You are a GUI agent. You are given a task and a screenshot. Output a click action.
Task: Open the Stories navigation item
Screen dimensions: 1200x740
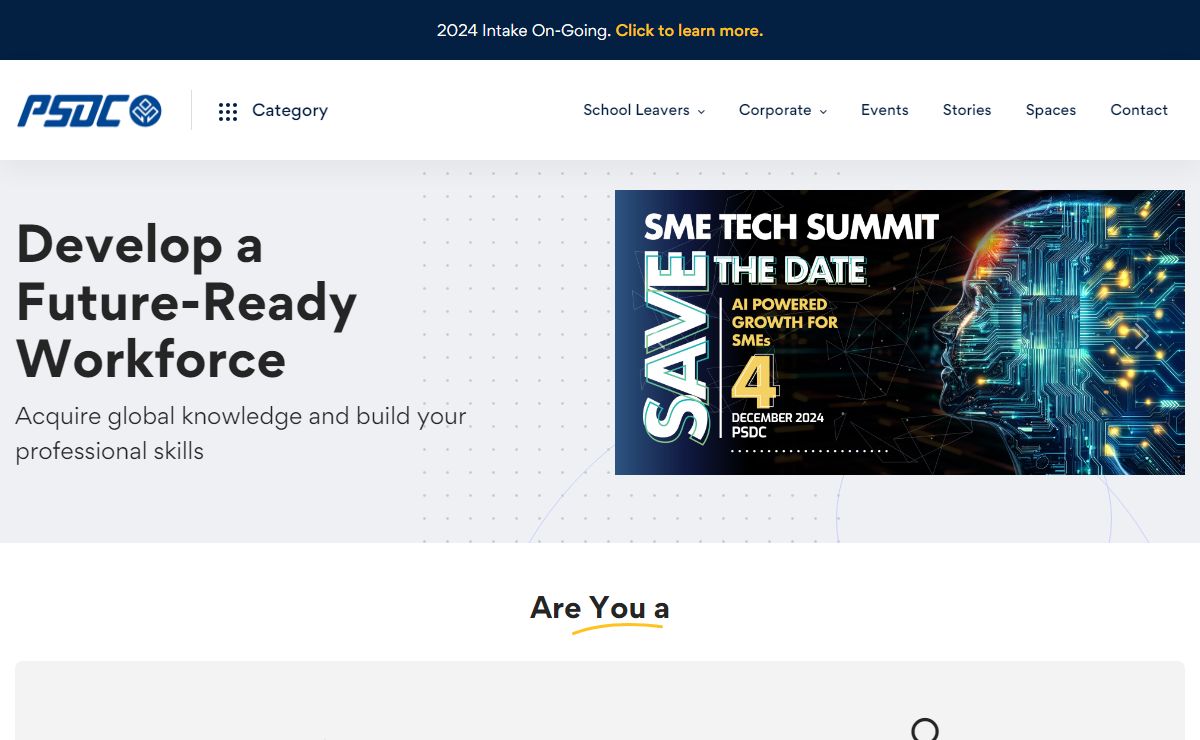click(x=967, y=110)
